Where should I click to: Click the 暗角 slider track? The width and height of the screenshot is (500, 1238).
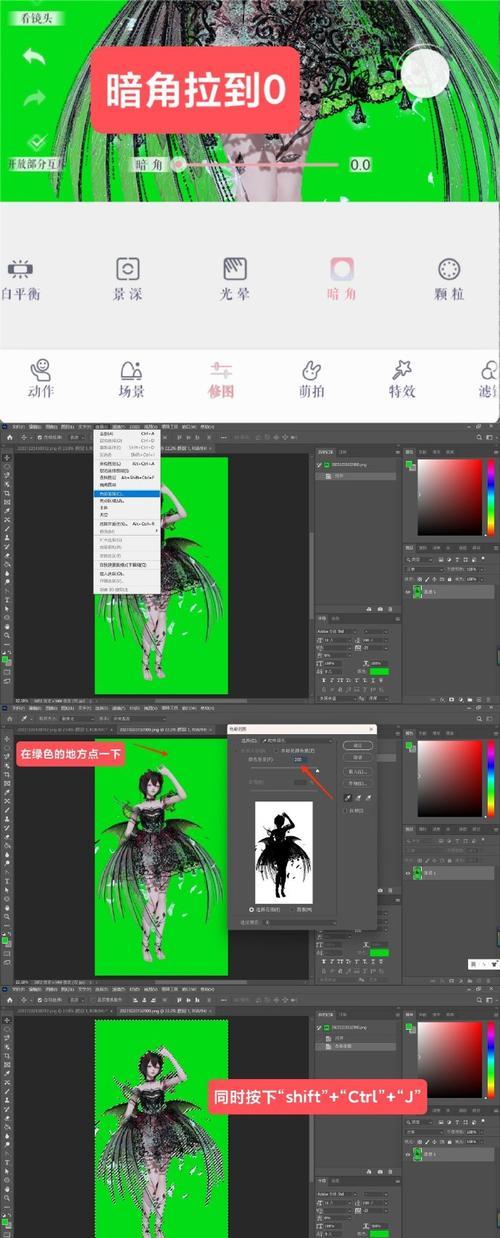(x=258, y=164)
